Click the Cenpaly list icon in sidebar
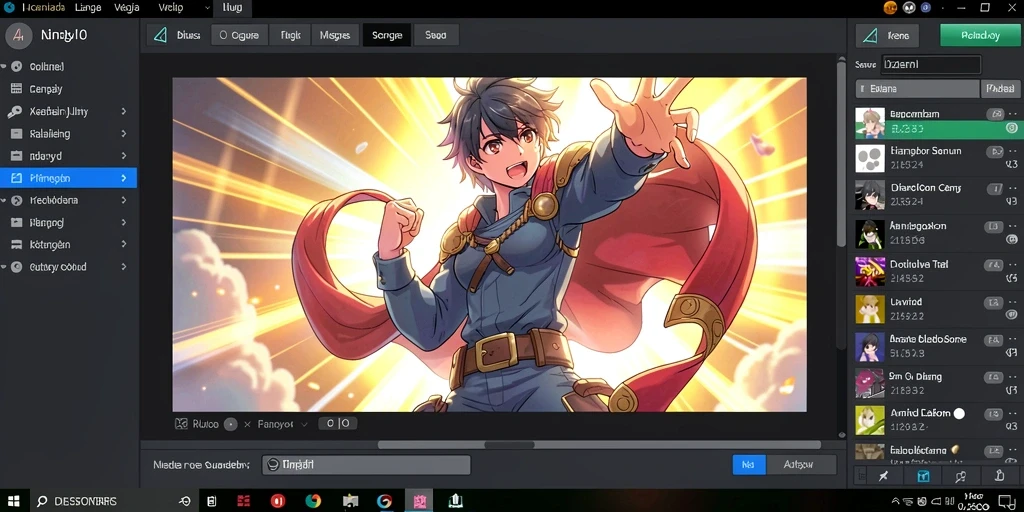Image resolution: width=1024 pixels, height=512 pixels. [17, 89]
